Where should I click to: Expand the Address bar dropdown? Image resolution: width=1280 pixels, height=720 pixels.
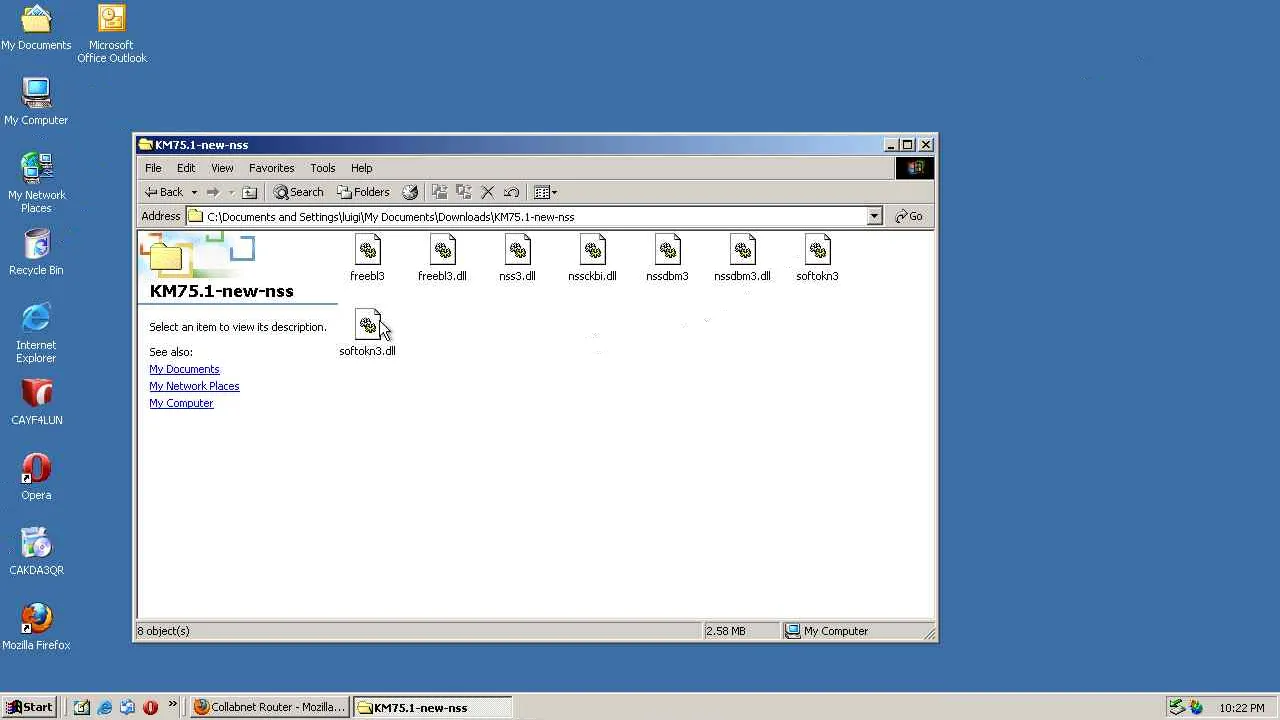tap(874, 216)
